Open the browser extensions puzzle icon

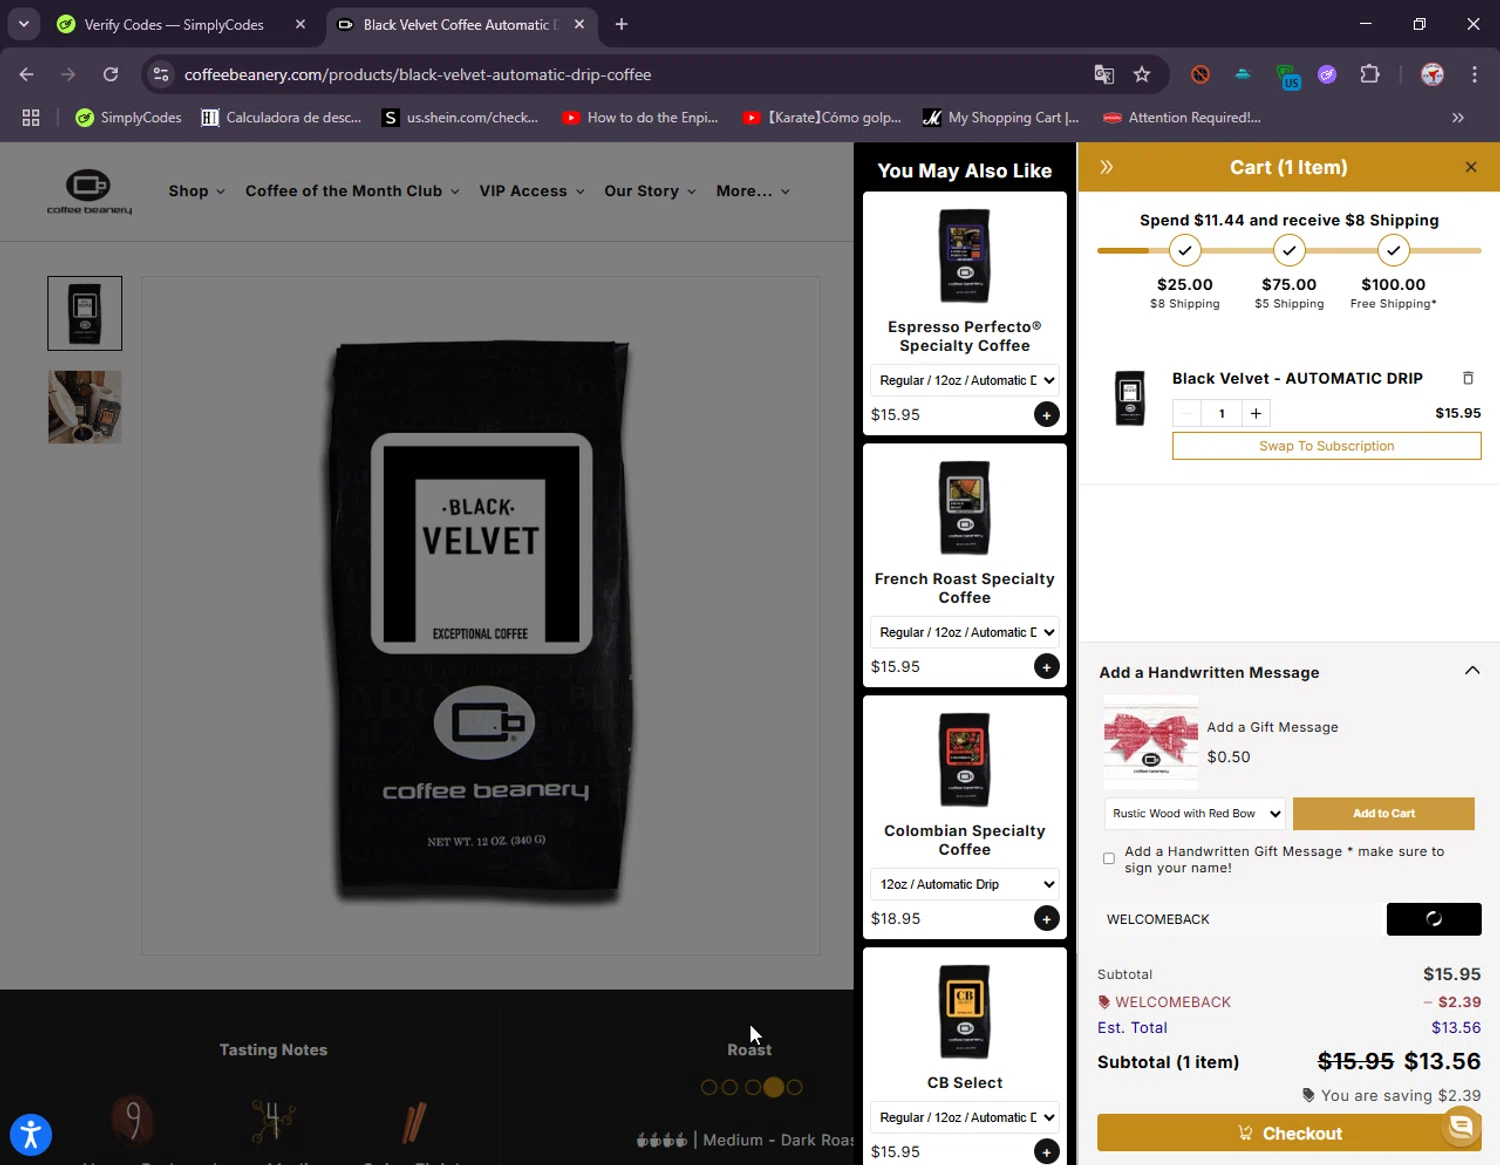pyautogui.click(x=1370, y=74)
